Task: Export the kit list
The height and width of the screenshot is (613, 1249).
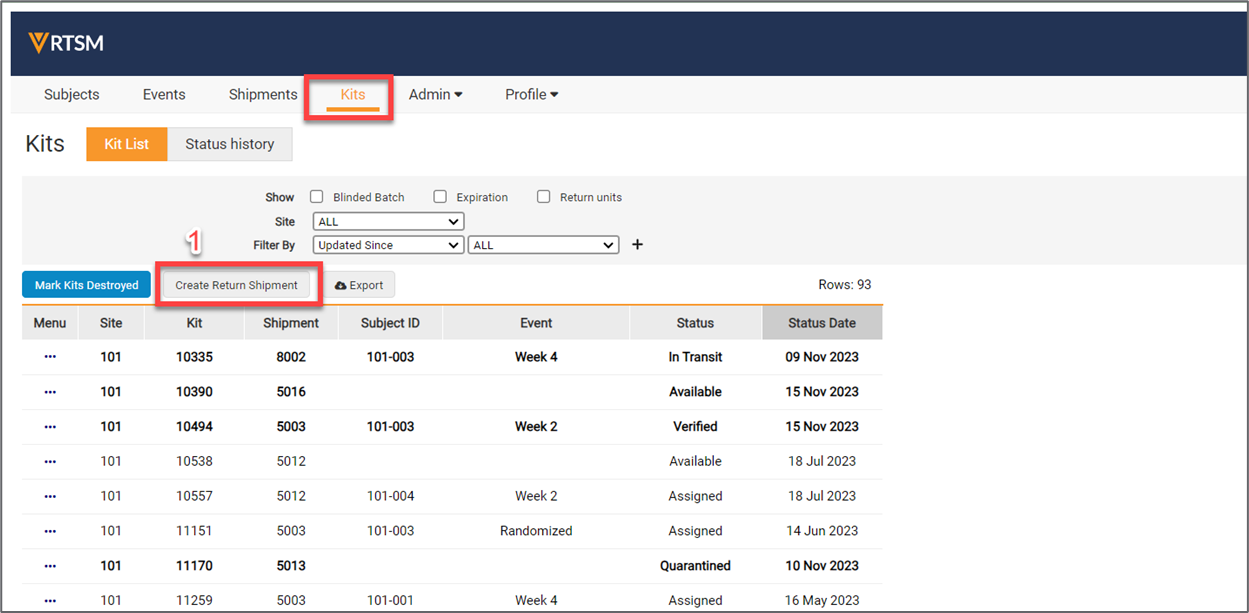Action: [359, 285]
